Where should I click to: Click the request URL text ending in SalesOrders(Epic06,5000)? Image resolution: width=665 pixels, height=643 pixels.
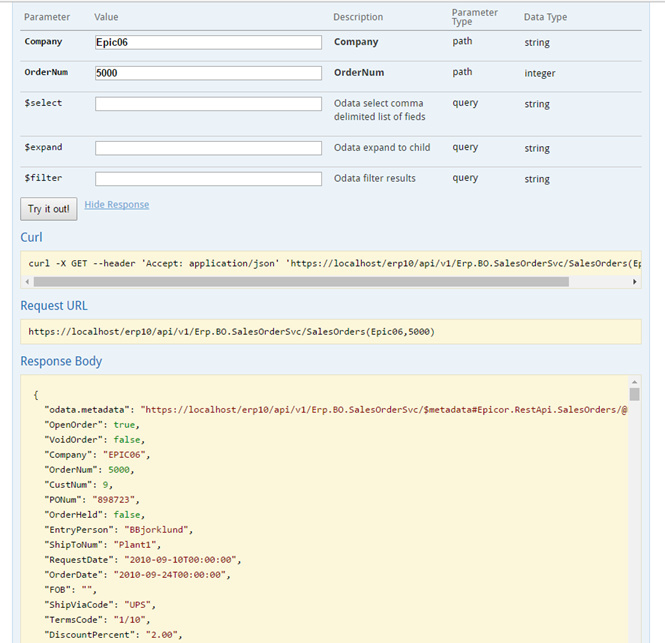[232, 332]
